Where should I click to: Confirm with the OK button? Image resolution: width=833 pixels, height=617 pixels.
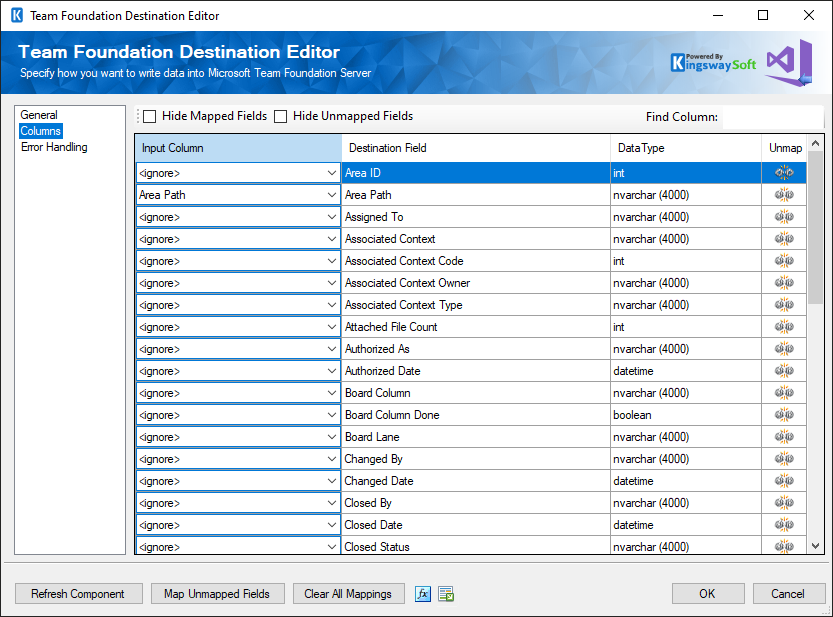[x=708, y=594]
